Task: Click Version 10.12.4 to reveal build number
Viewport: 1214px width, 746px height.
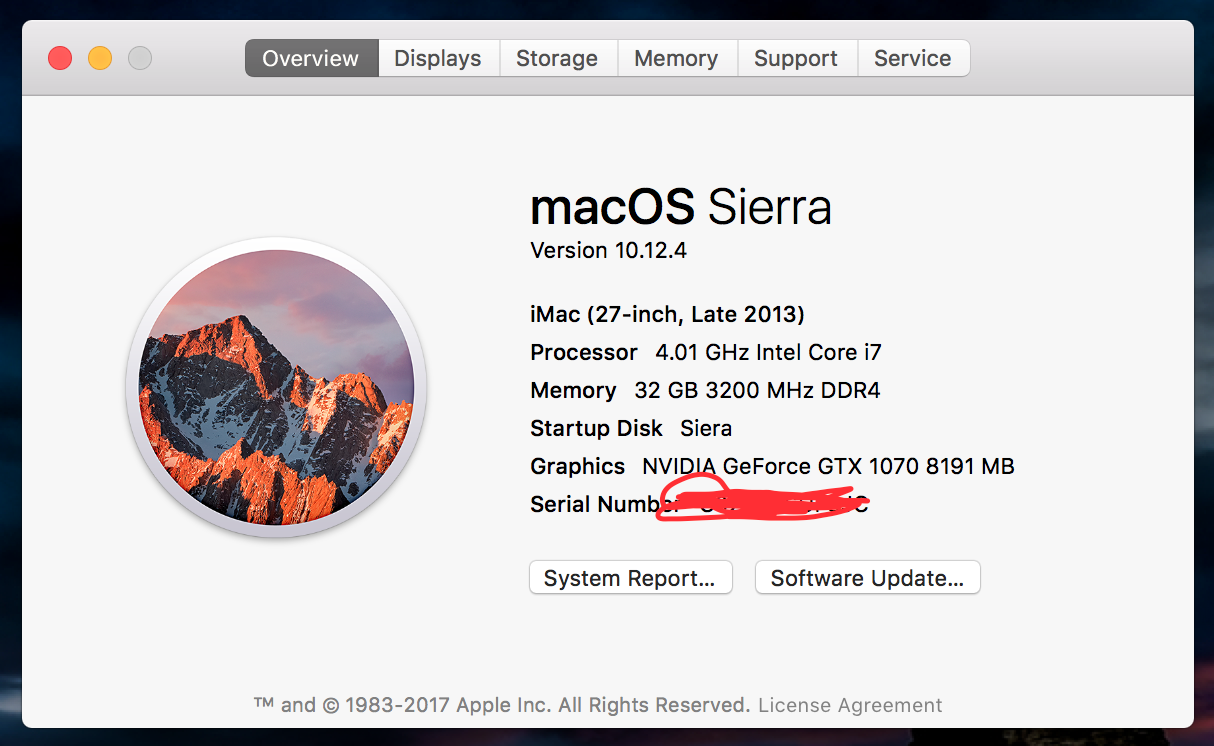Action: 608,250
